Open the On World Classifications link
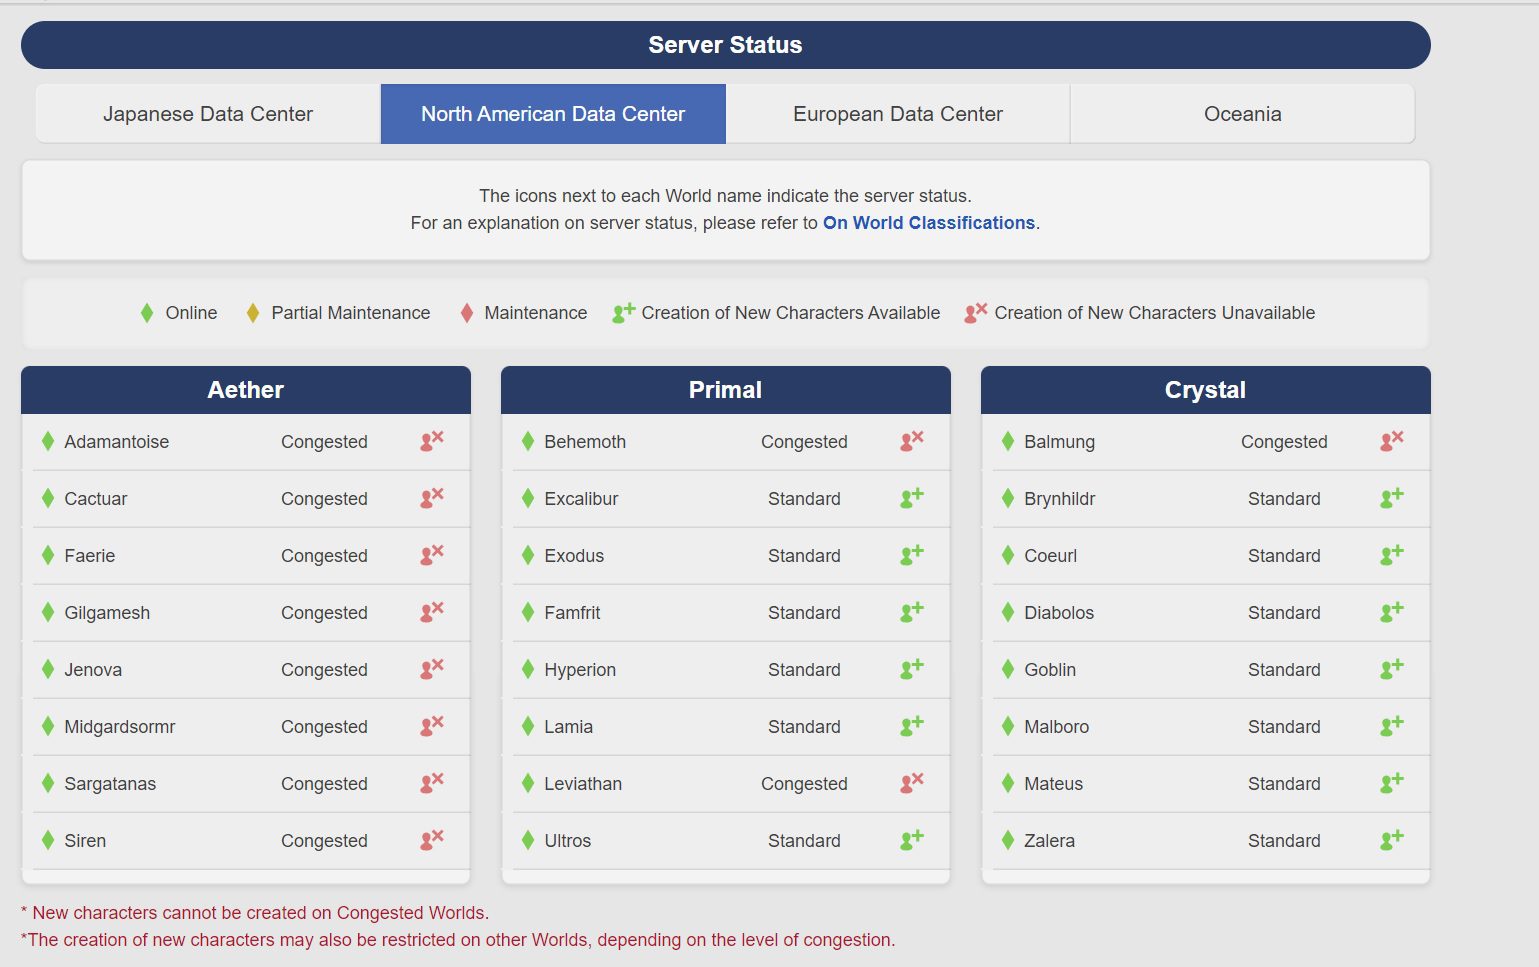Image resolution: width=1539 pixels, height=967 pixels. (928, 222)
